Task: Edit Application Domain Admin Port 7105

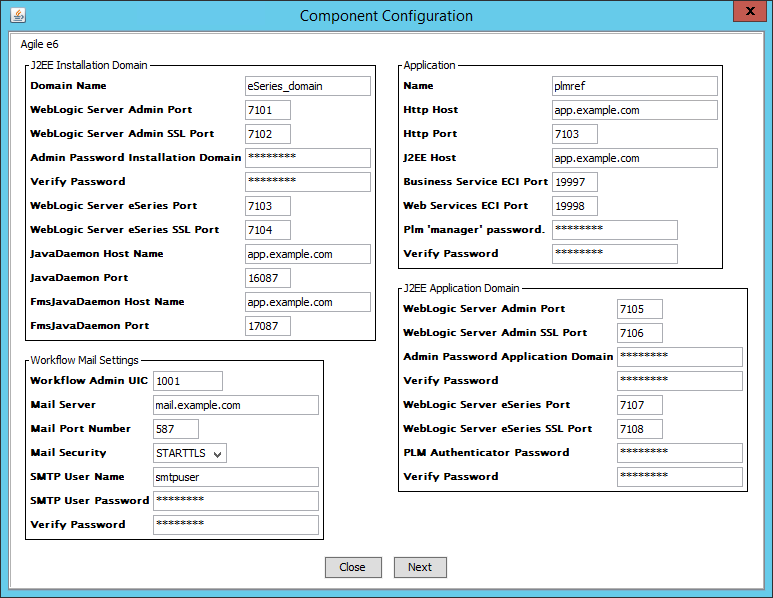Action: [x=640, y=309]
